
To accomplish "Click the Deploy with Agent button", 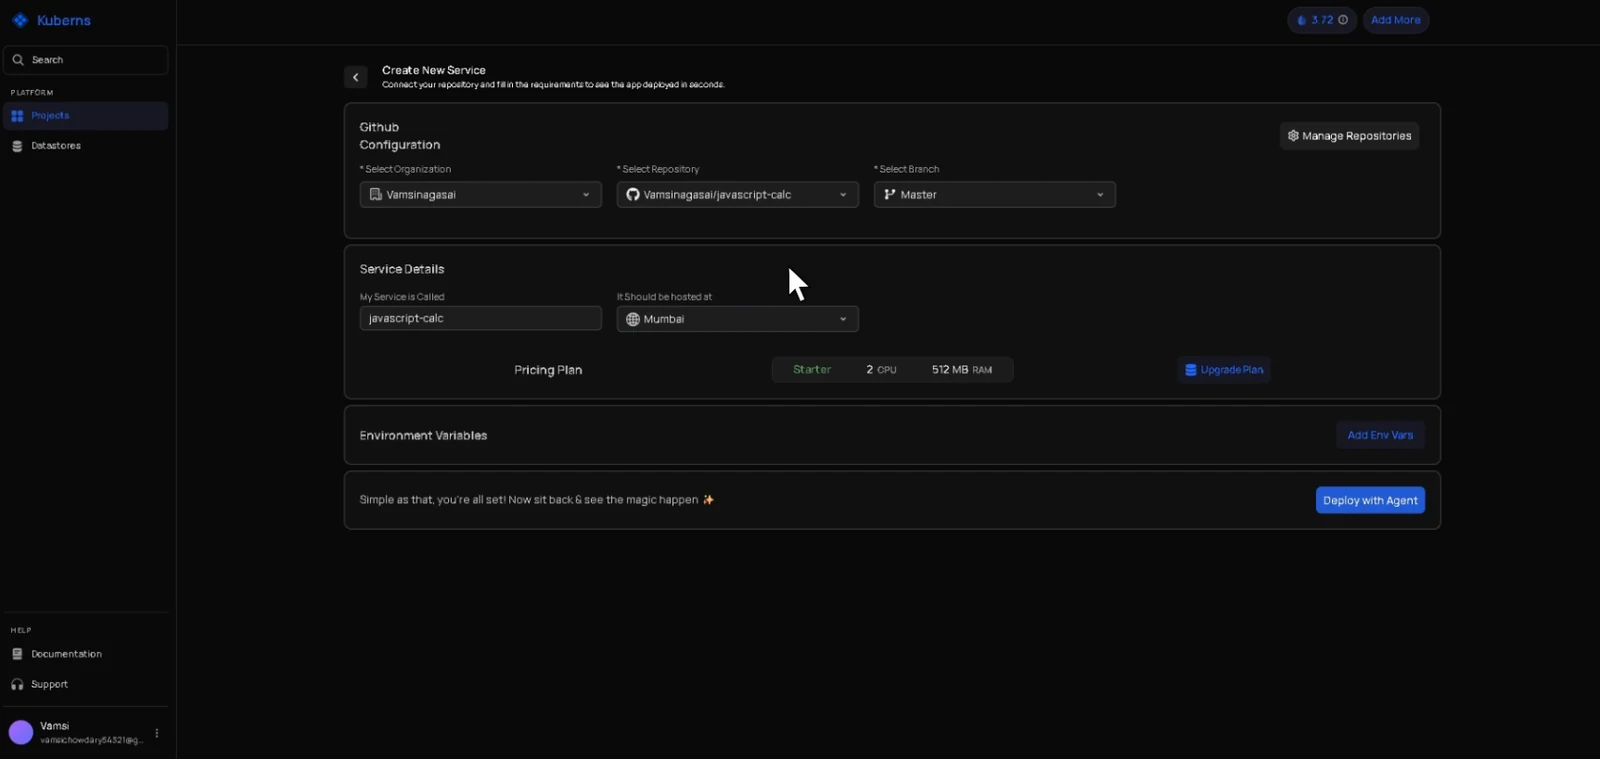I will click(x=1370, y=500).
